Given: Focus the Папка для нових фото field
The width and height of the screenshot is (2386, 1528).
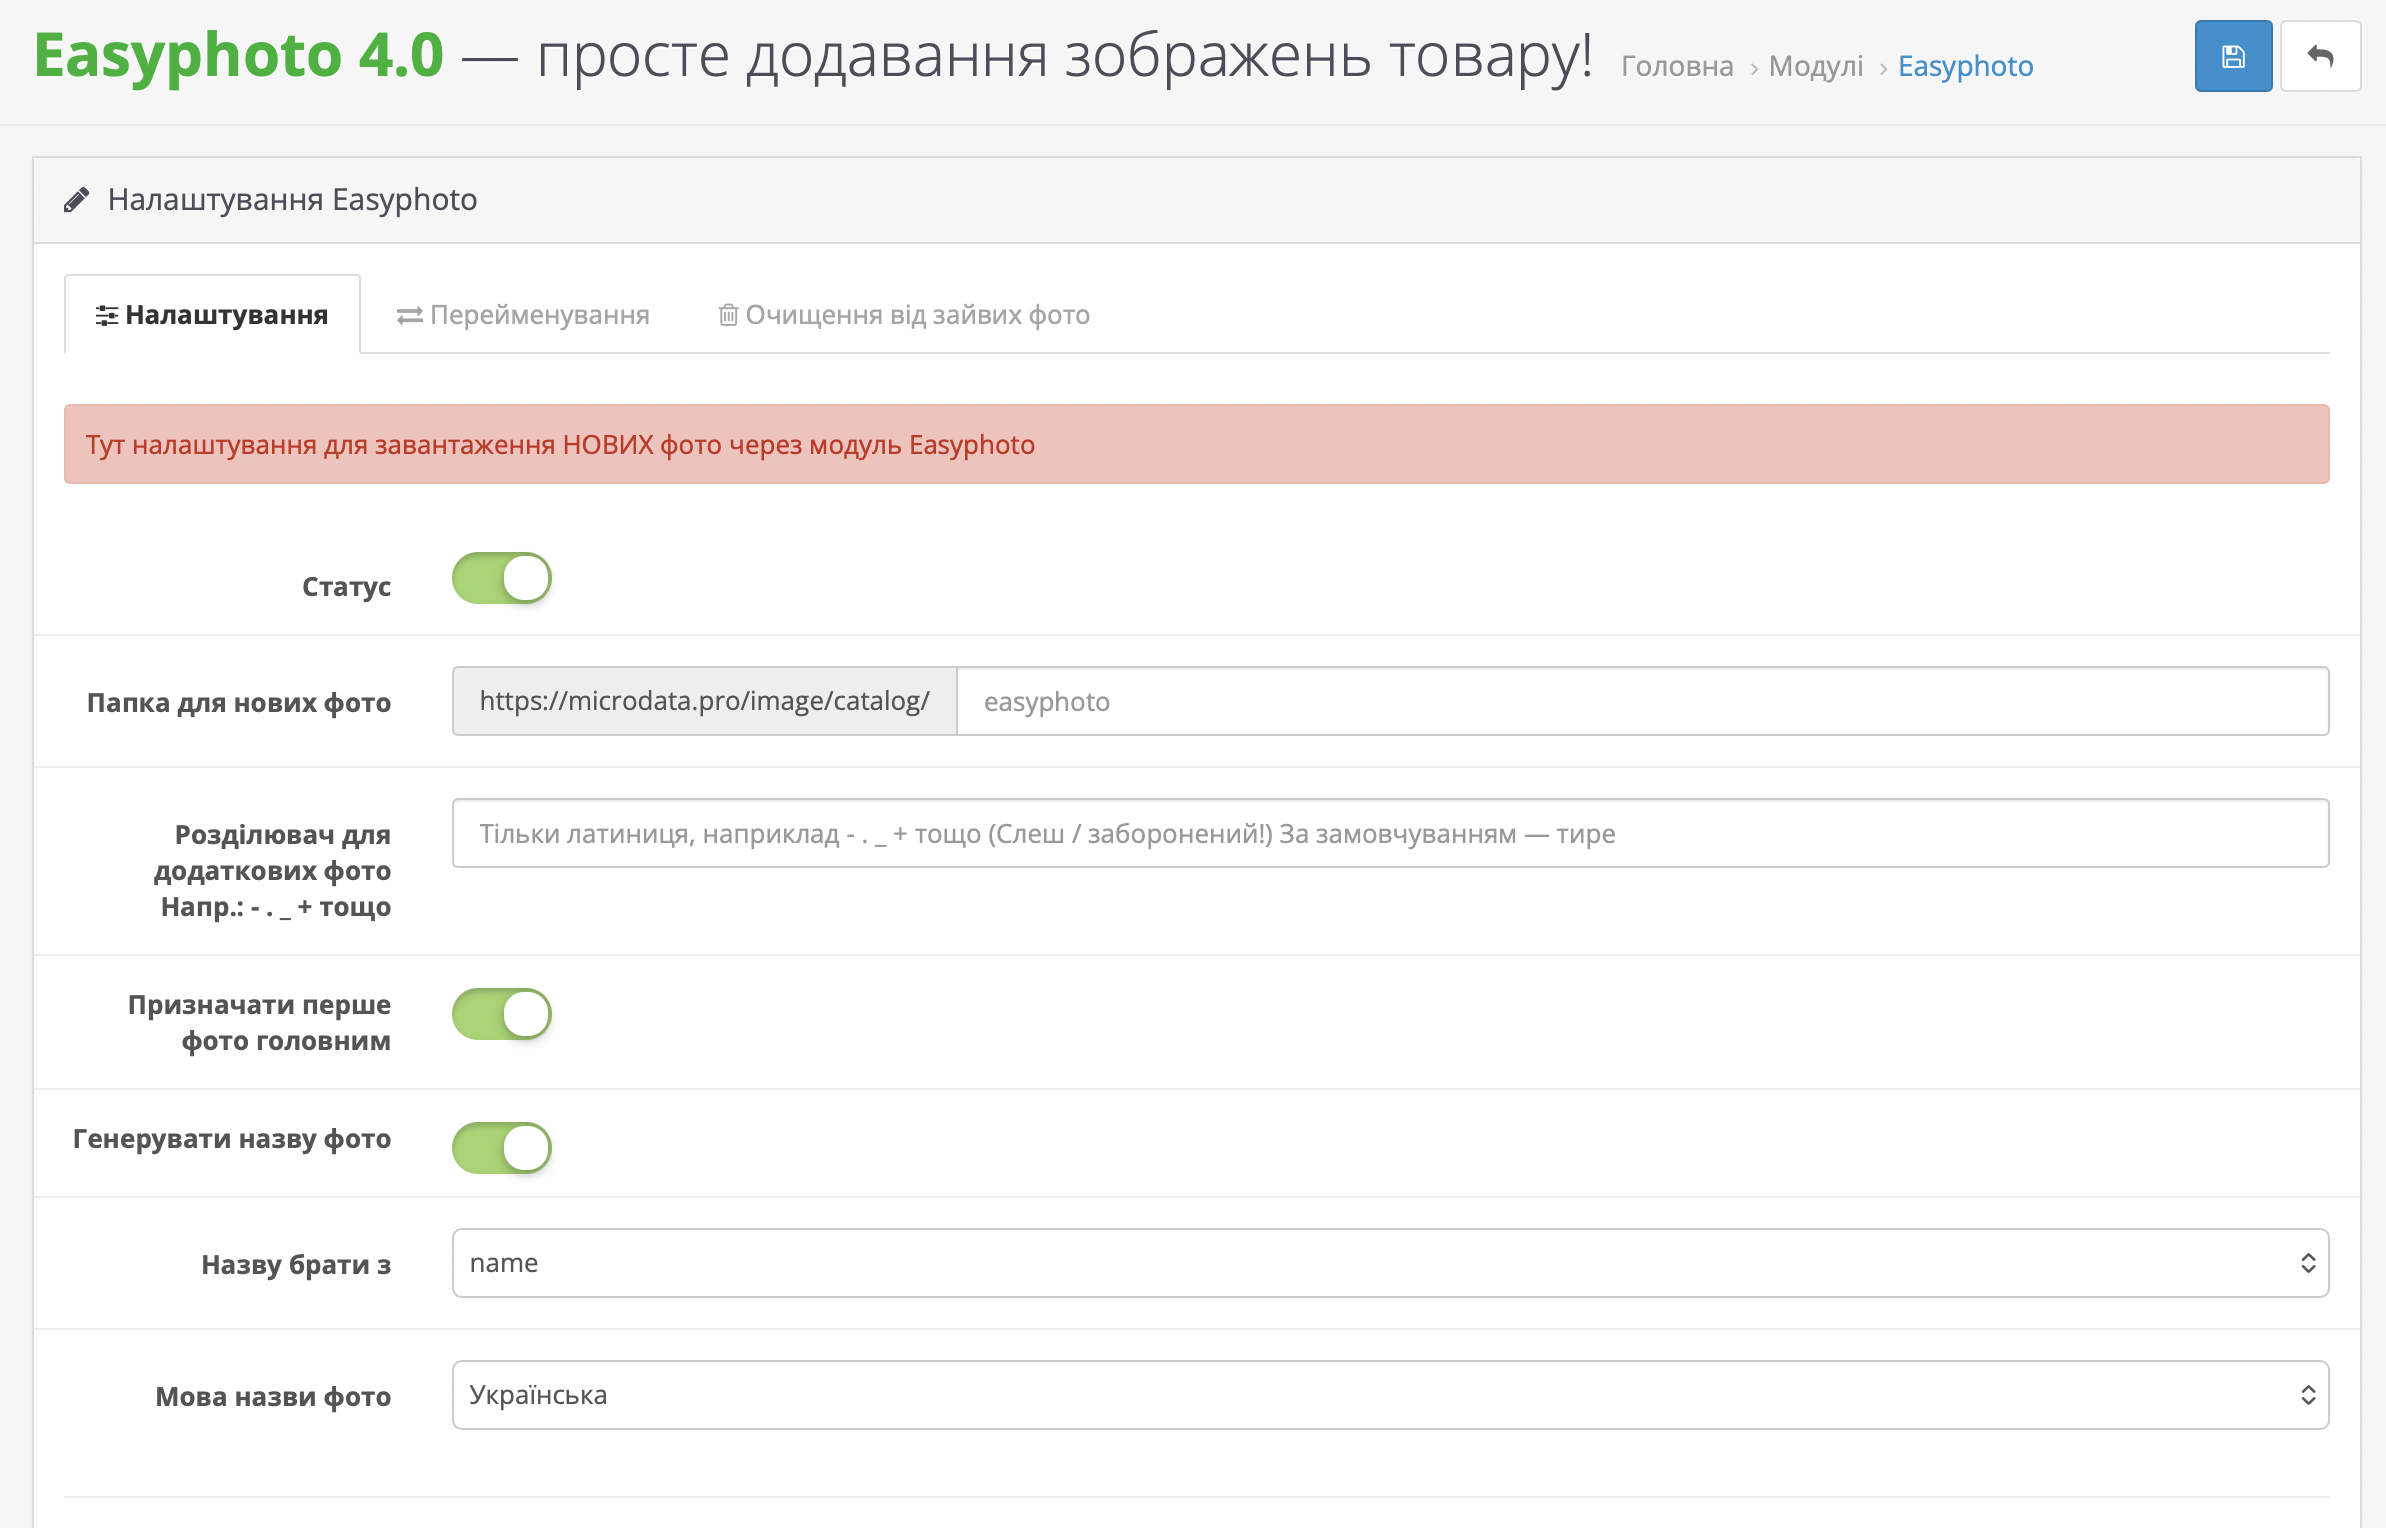Looking at the screenshot, I should (x=1643, y=701).
